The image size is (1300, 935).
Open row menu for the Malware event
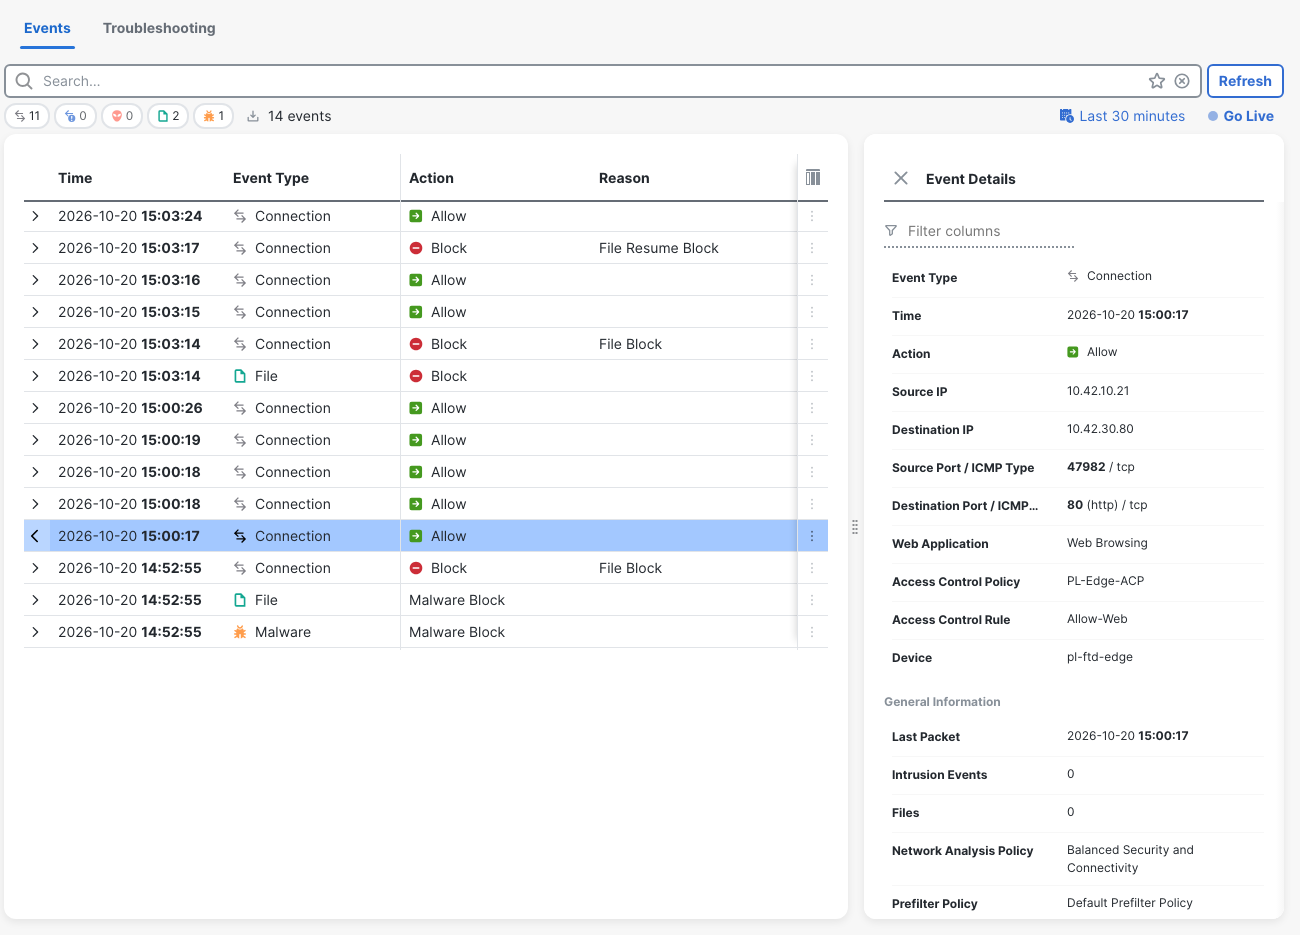[812, 632]
